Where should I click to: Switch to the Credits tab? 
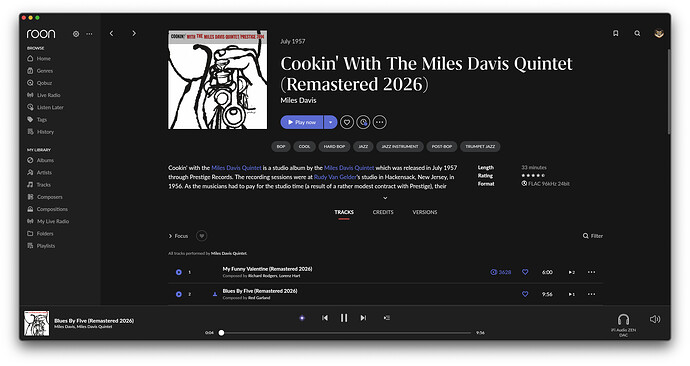click(x=383, y=212)
